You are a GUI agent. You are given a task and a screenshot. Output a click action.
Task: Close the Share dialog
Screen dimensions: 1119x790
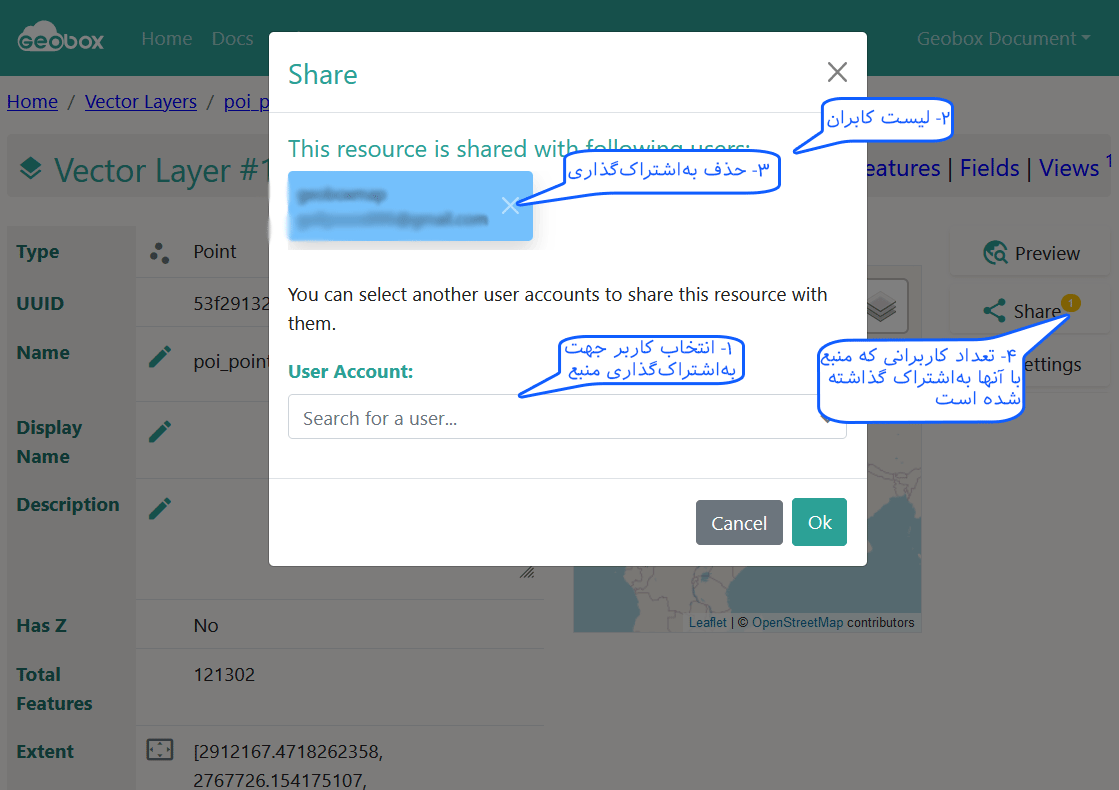click(x=837, y=71)
